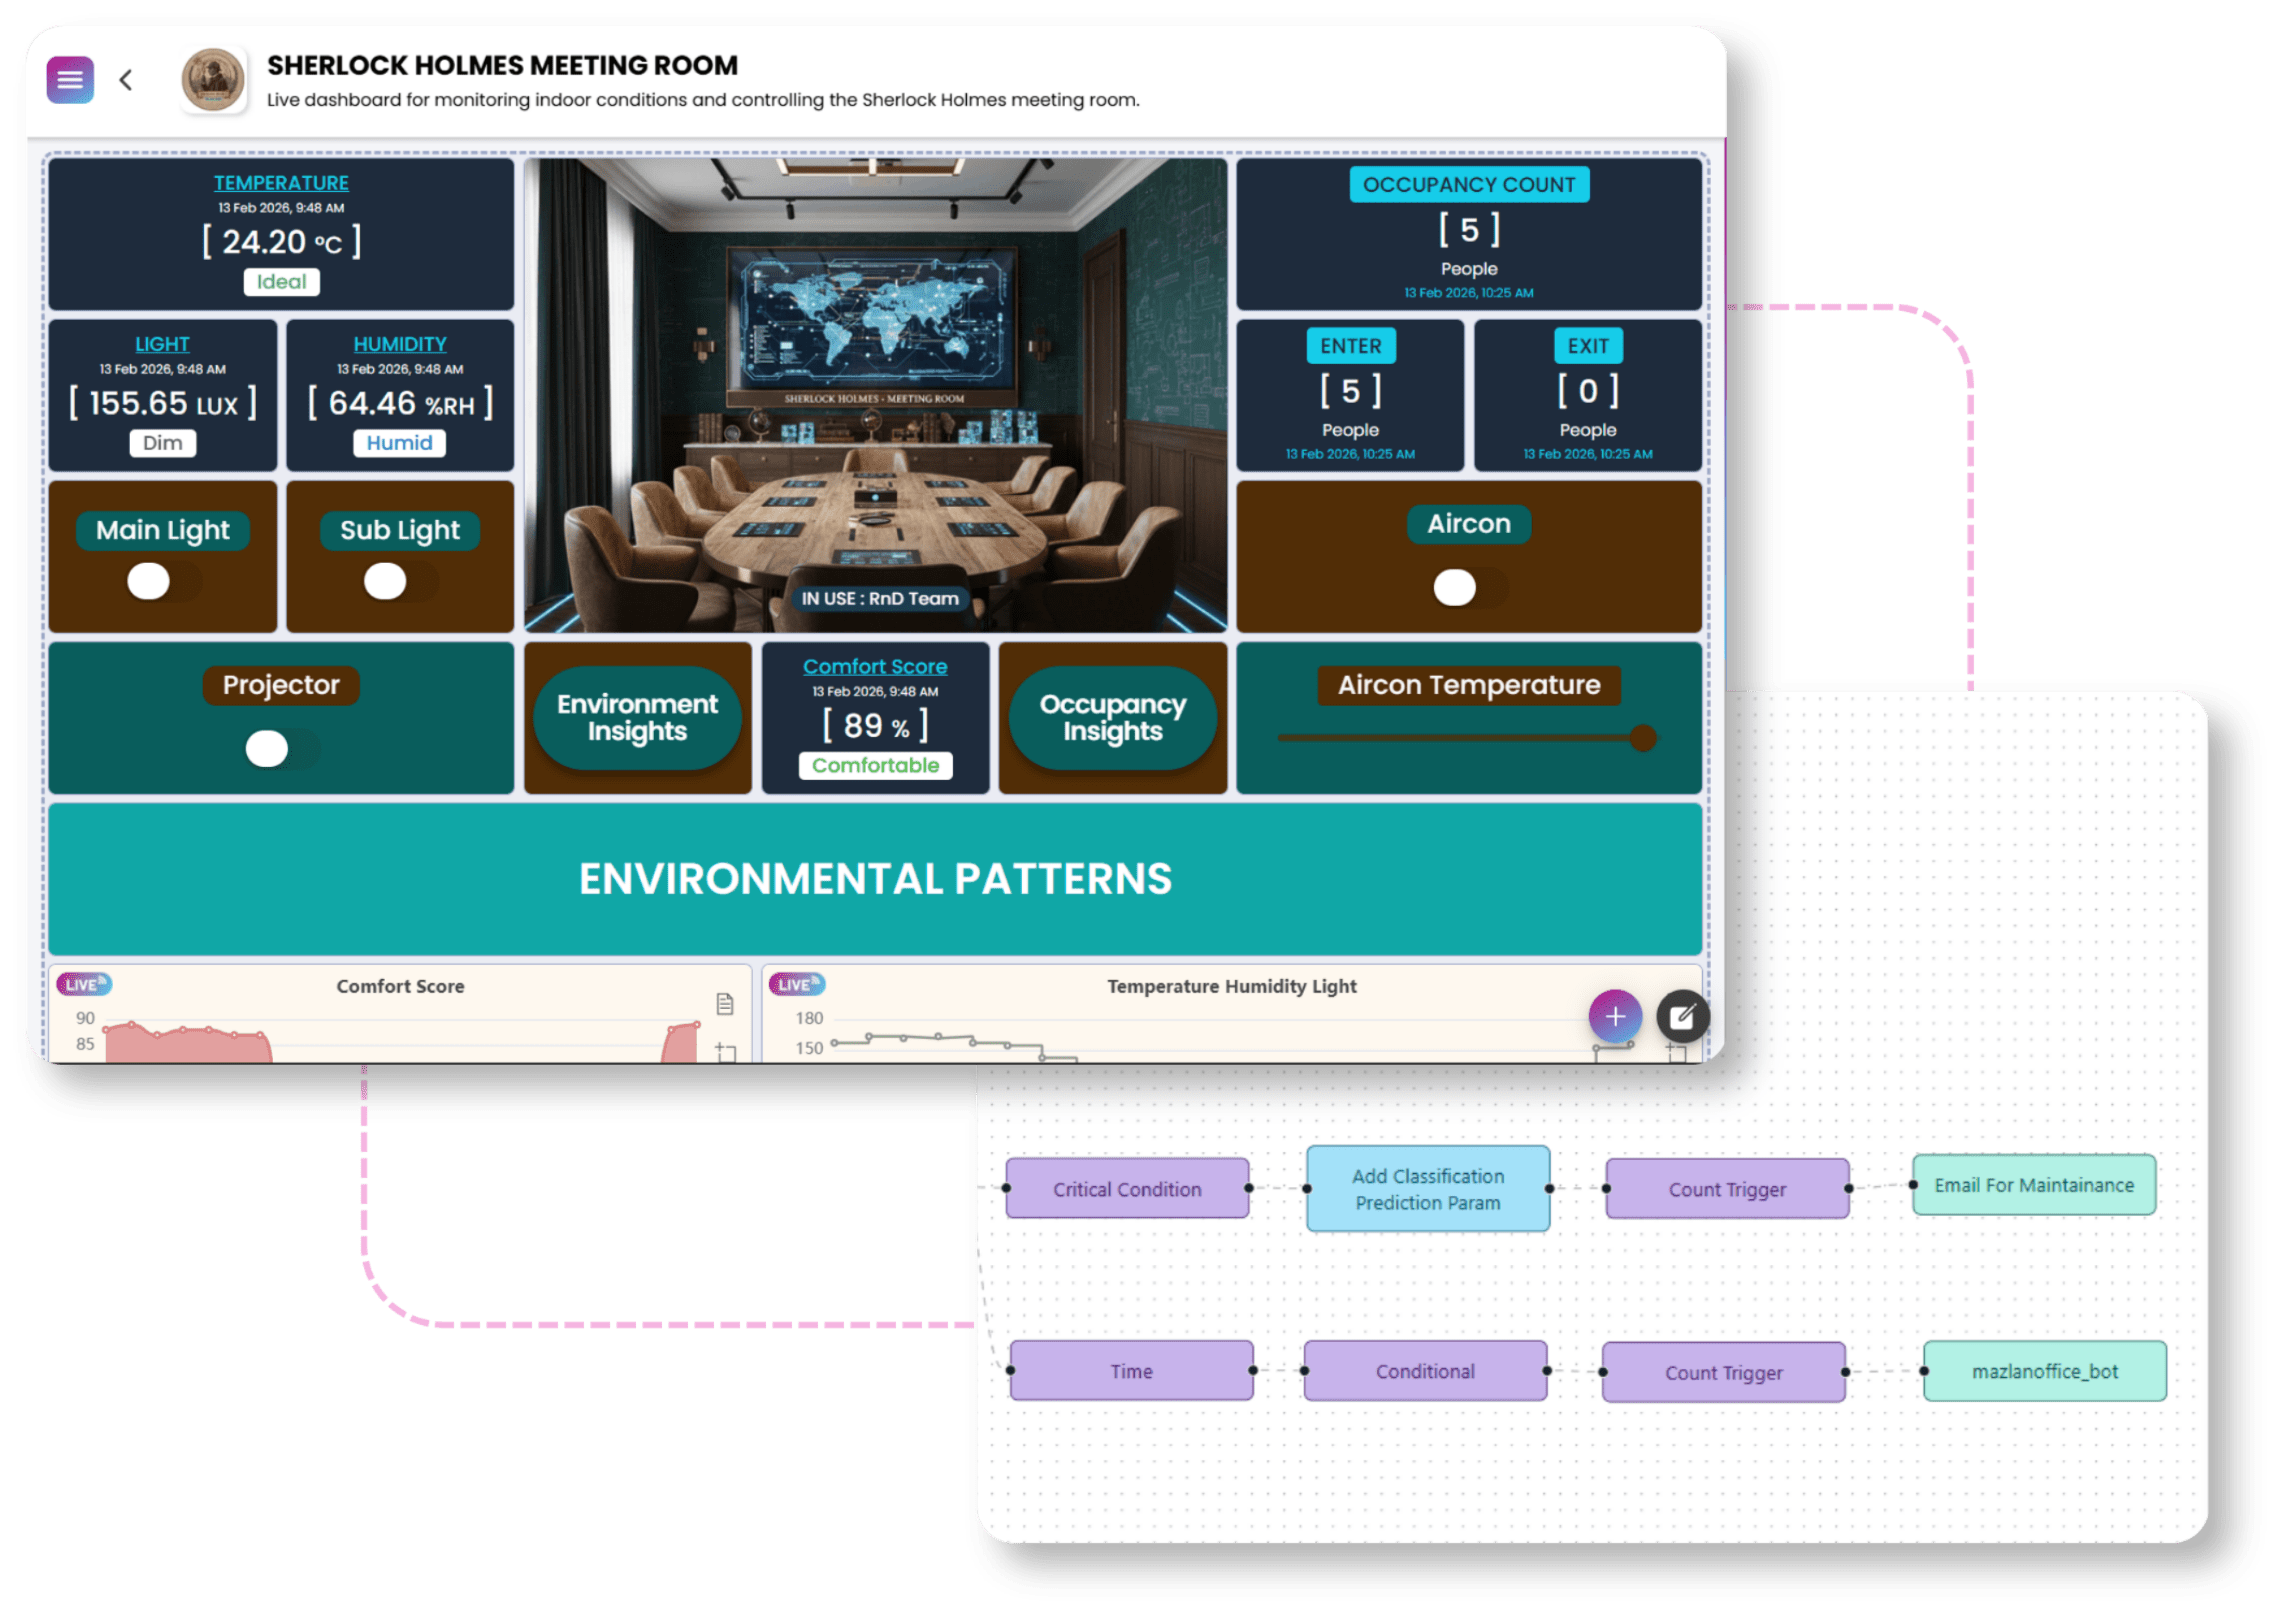Image resolution: width=2283 pixels, height=1615 pixels.
Task: Click LIVE badge on Temperature Humidity Light chart
Action: (x=796, y=984)
